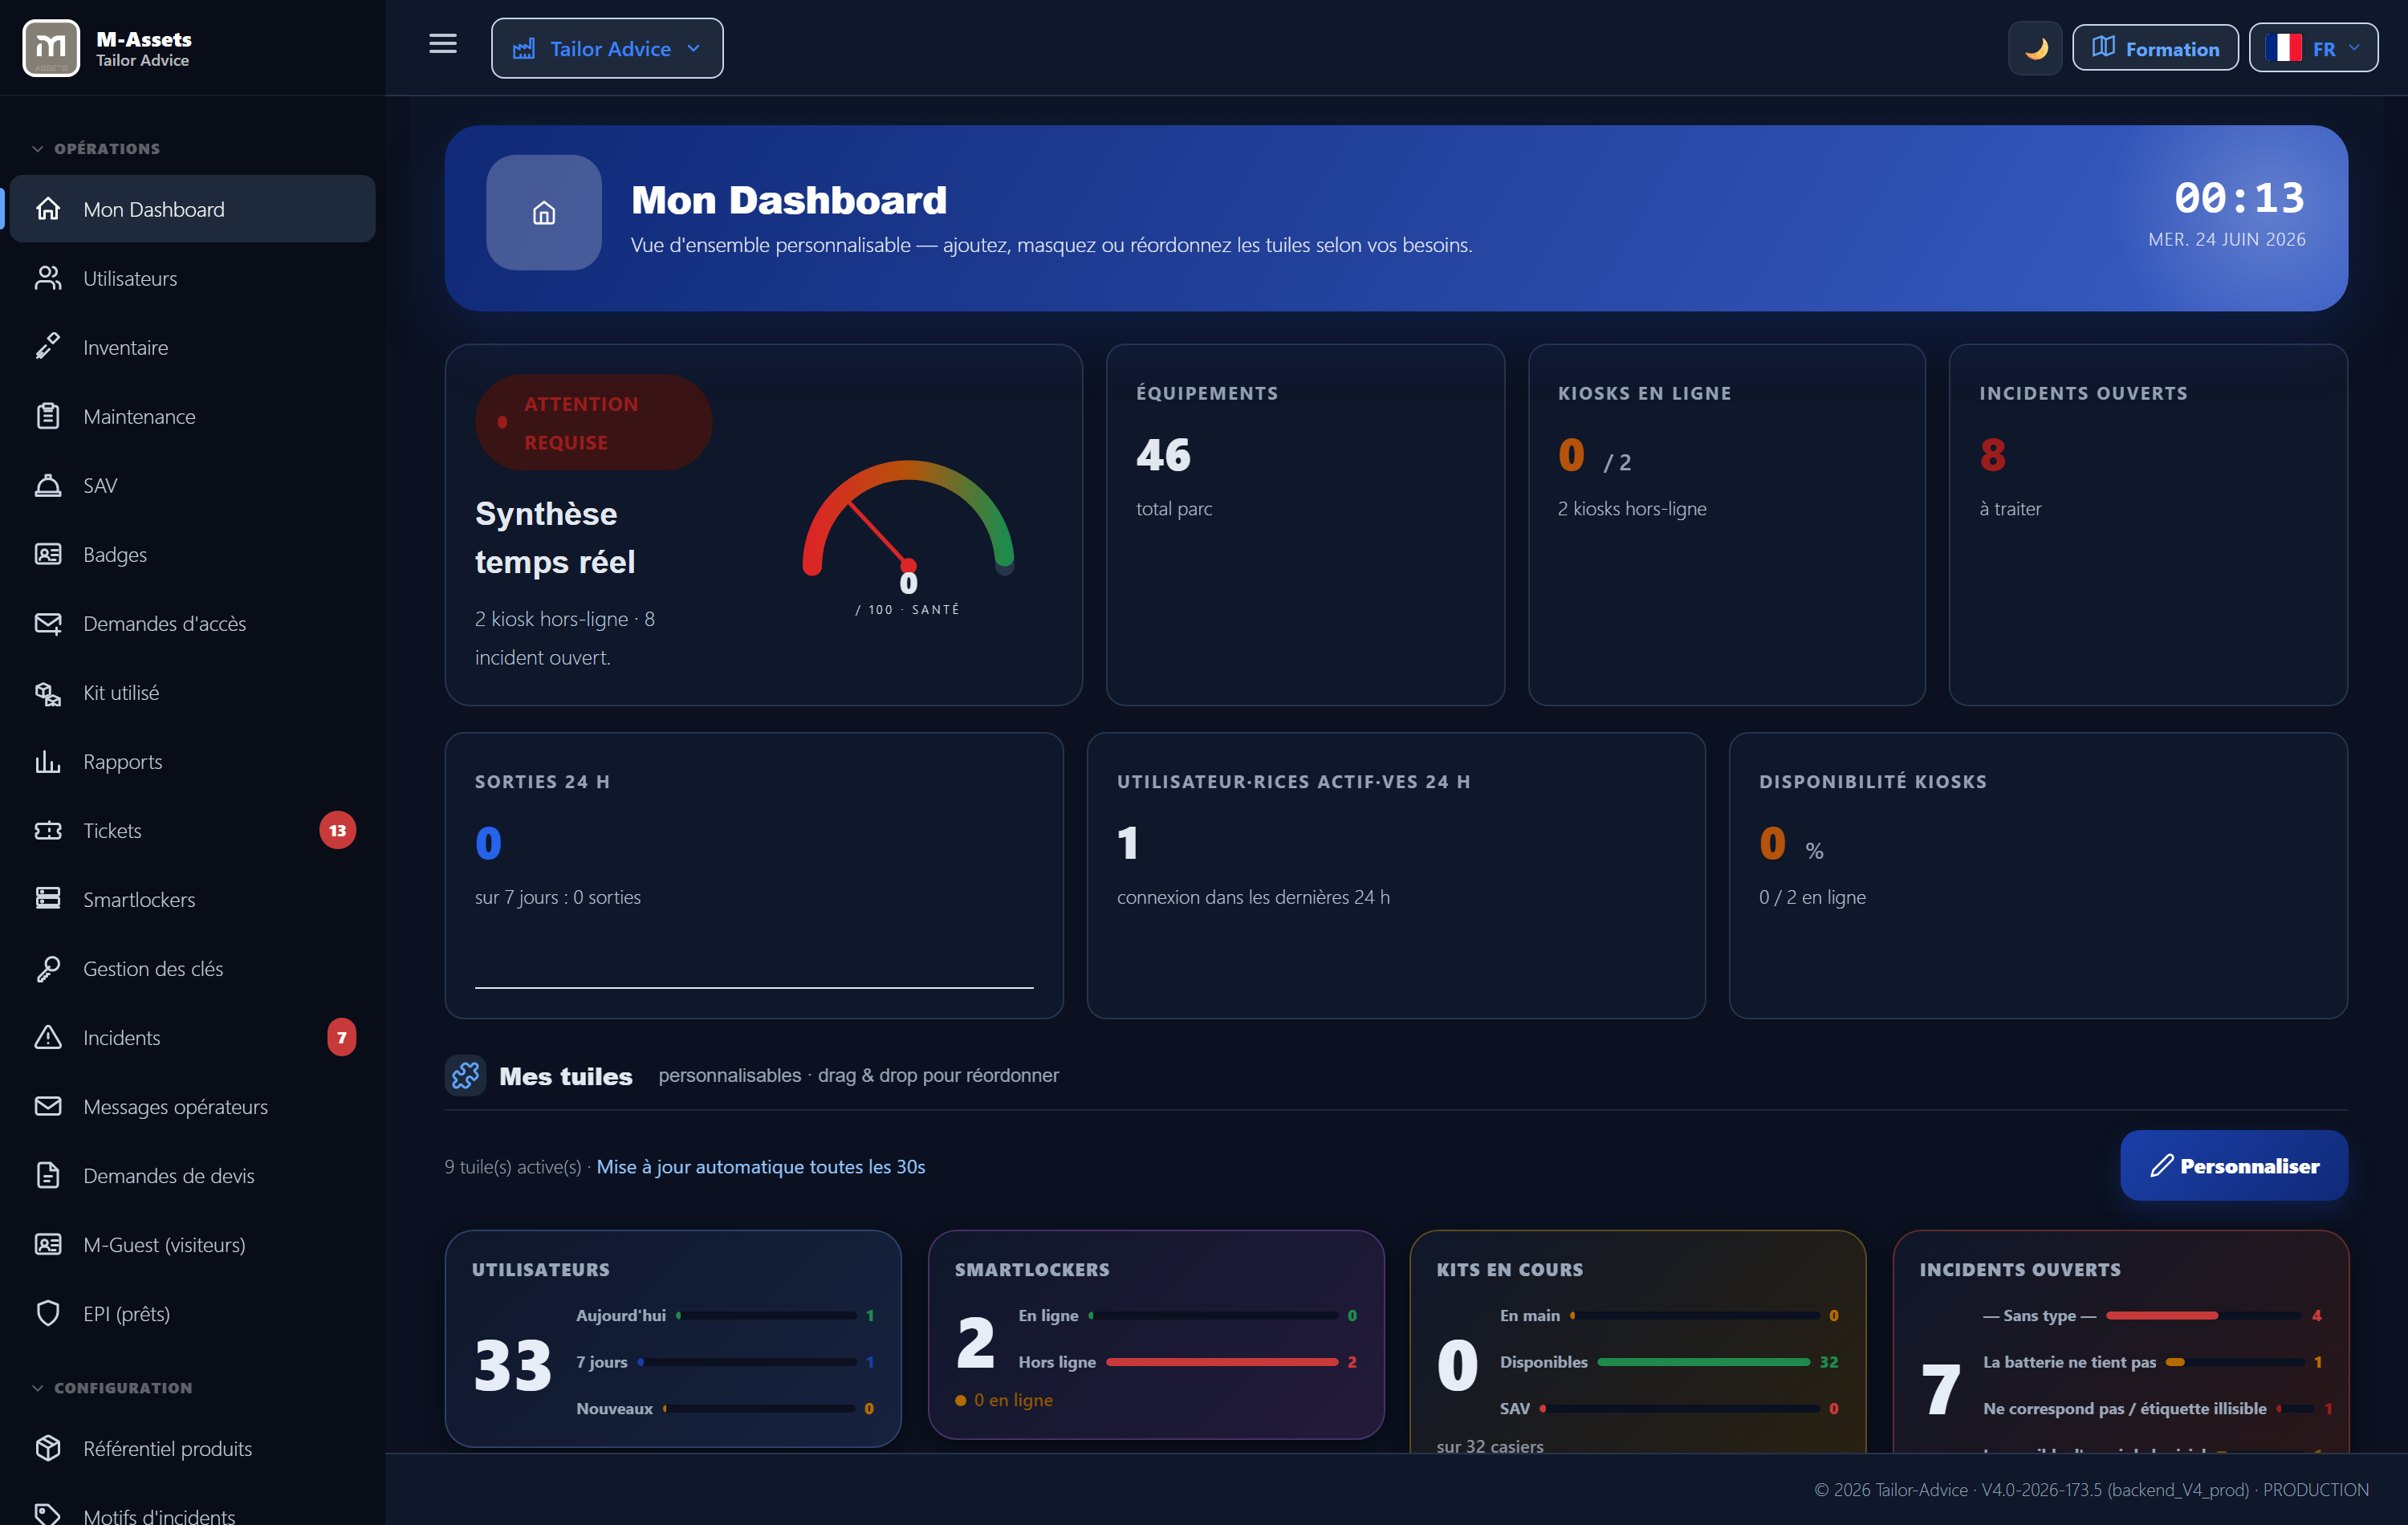Screen dimensions: 2408x1525
Task: Click the Motifs d'incidents tag icon
Action: pyautogui.click(x=48, y=1515)
